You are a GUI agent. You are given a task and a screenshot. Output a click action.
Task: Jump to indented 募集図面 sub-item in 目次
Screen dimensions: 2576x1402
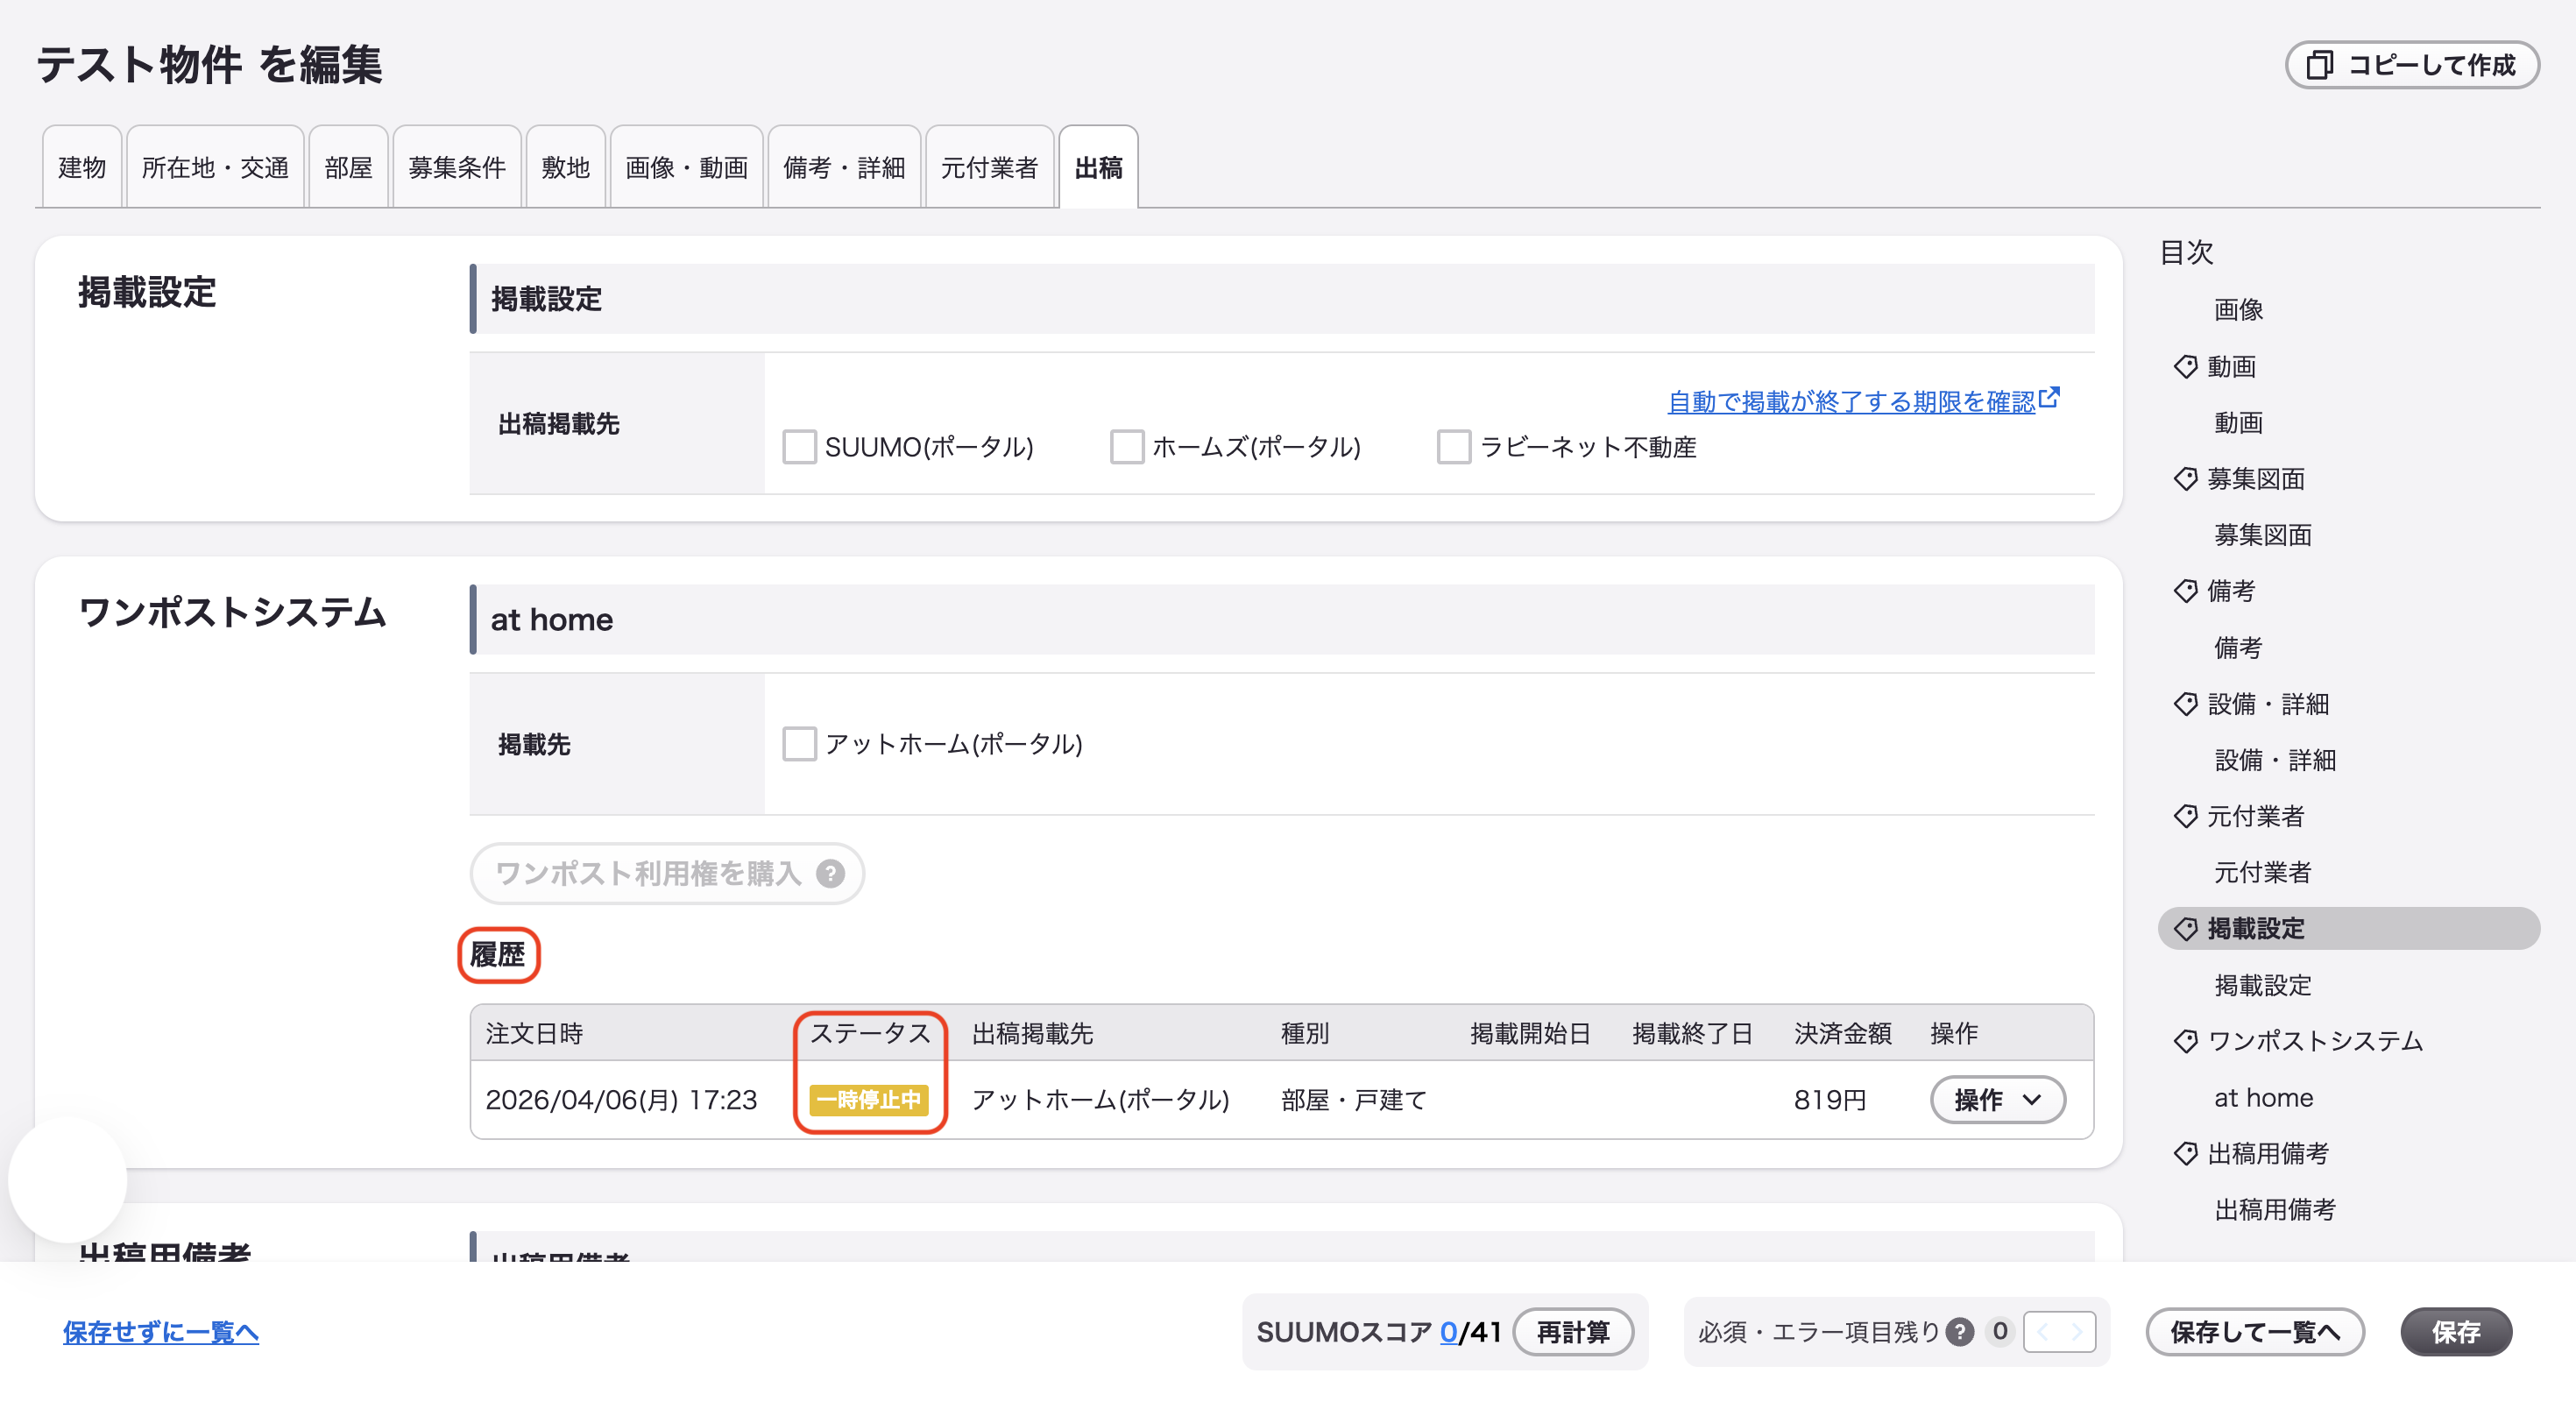(x=2262, y=534)
